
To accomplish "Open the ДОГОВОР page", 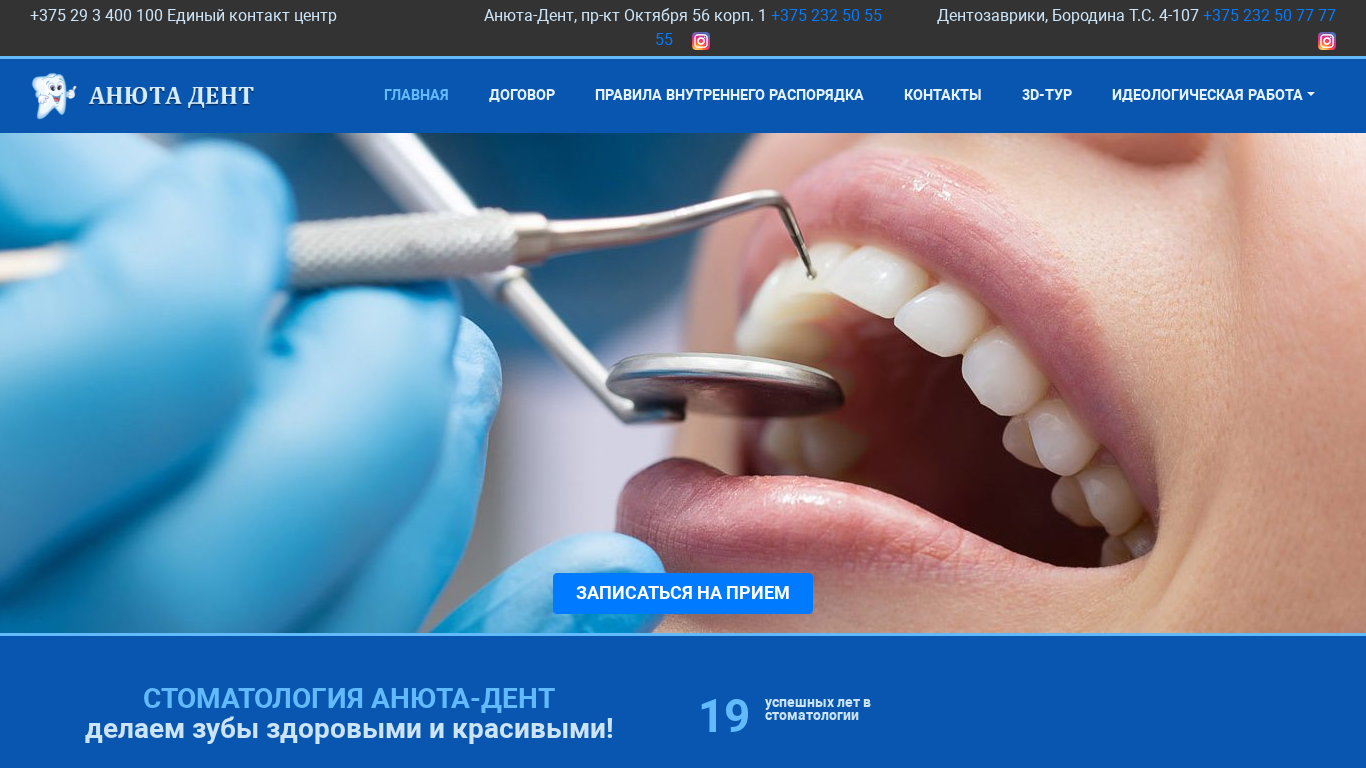I will coord(522,95).
